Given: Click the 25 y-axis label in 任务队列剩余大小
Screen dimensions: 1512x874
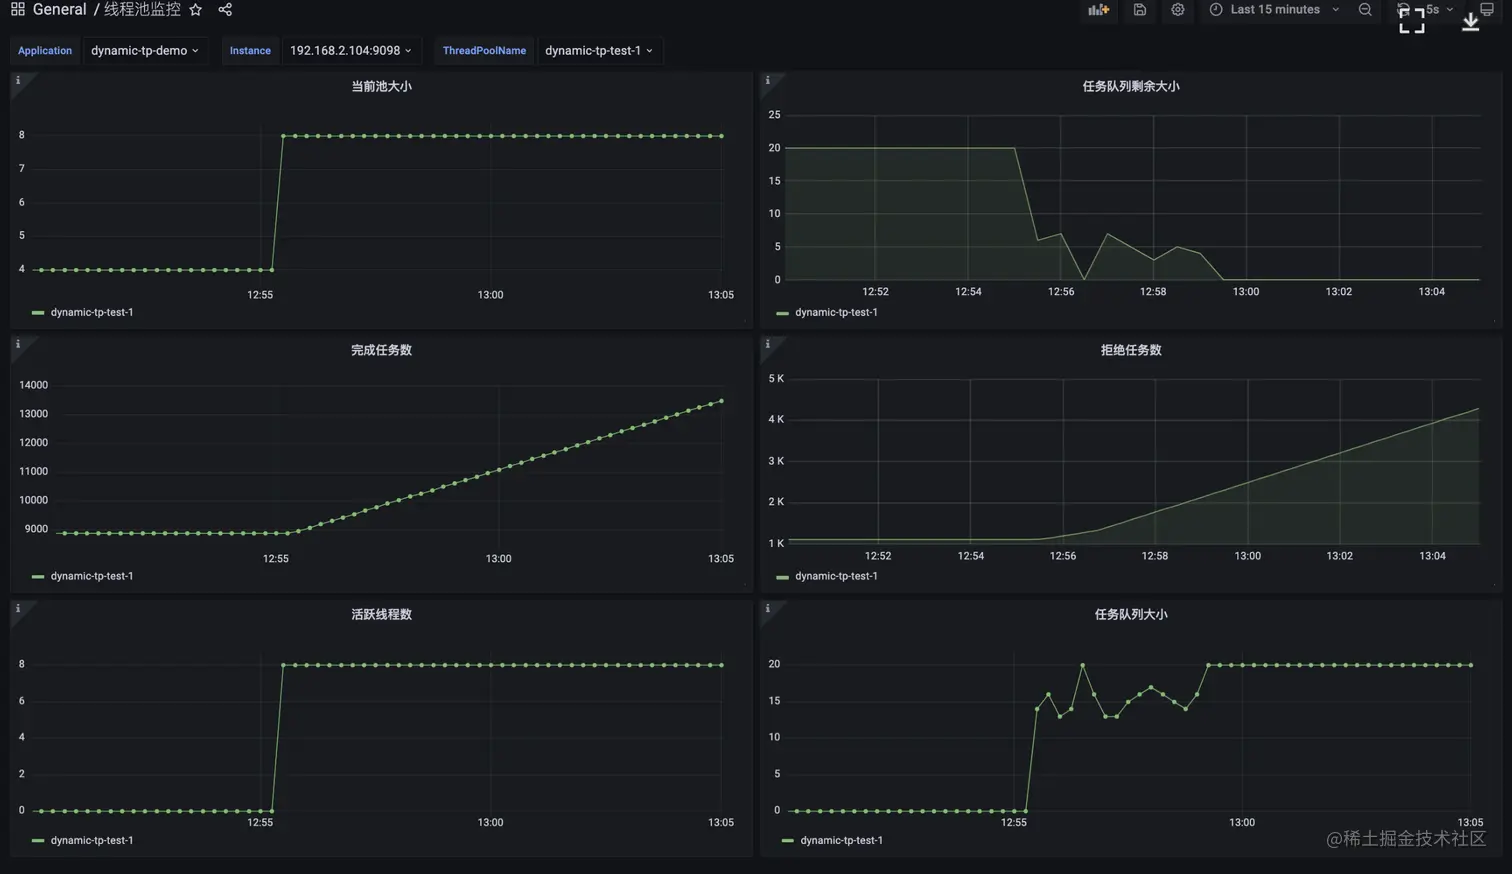Looking at the screenshot, I should [775, 115].
